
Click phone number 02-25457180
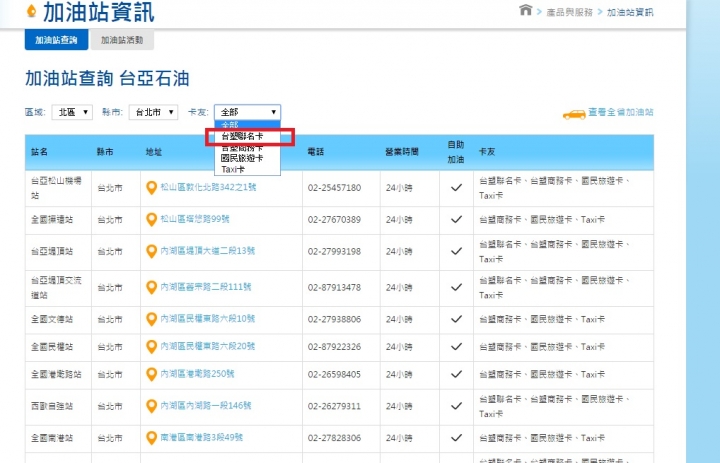point(334,188)
